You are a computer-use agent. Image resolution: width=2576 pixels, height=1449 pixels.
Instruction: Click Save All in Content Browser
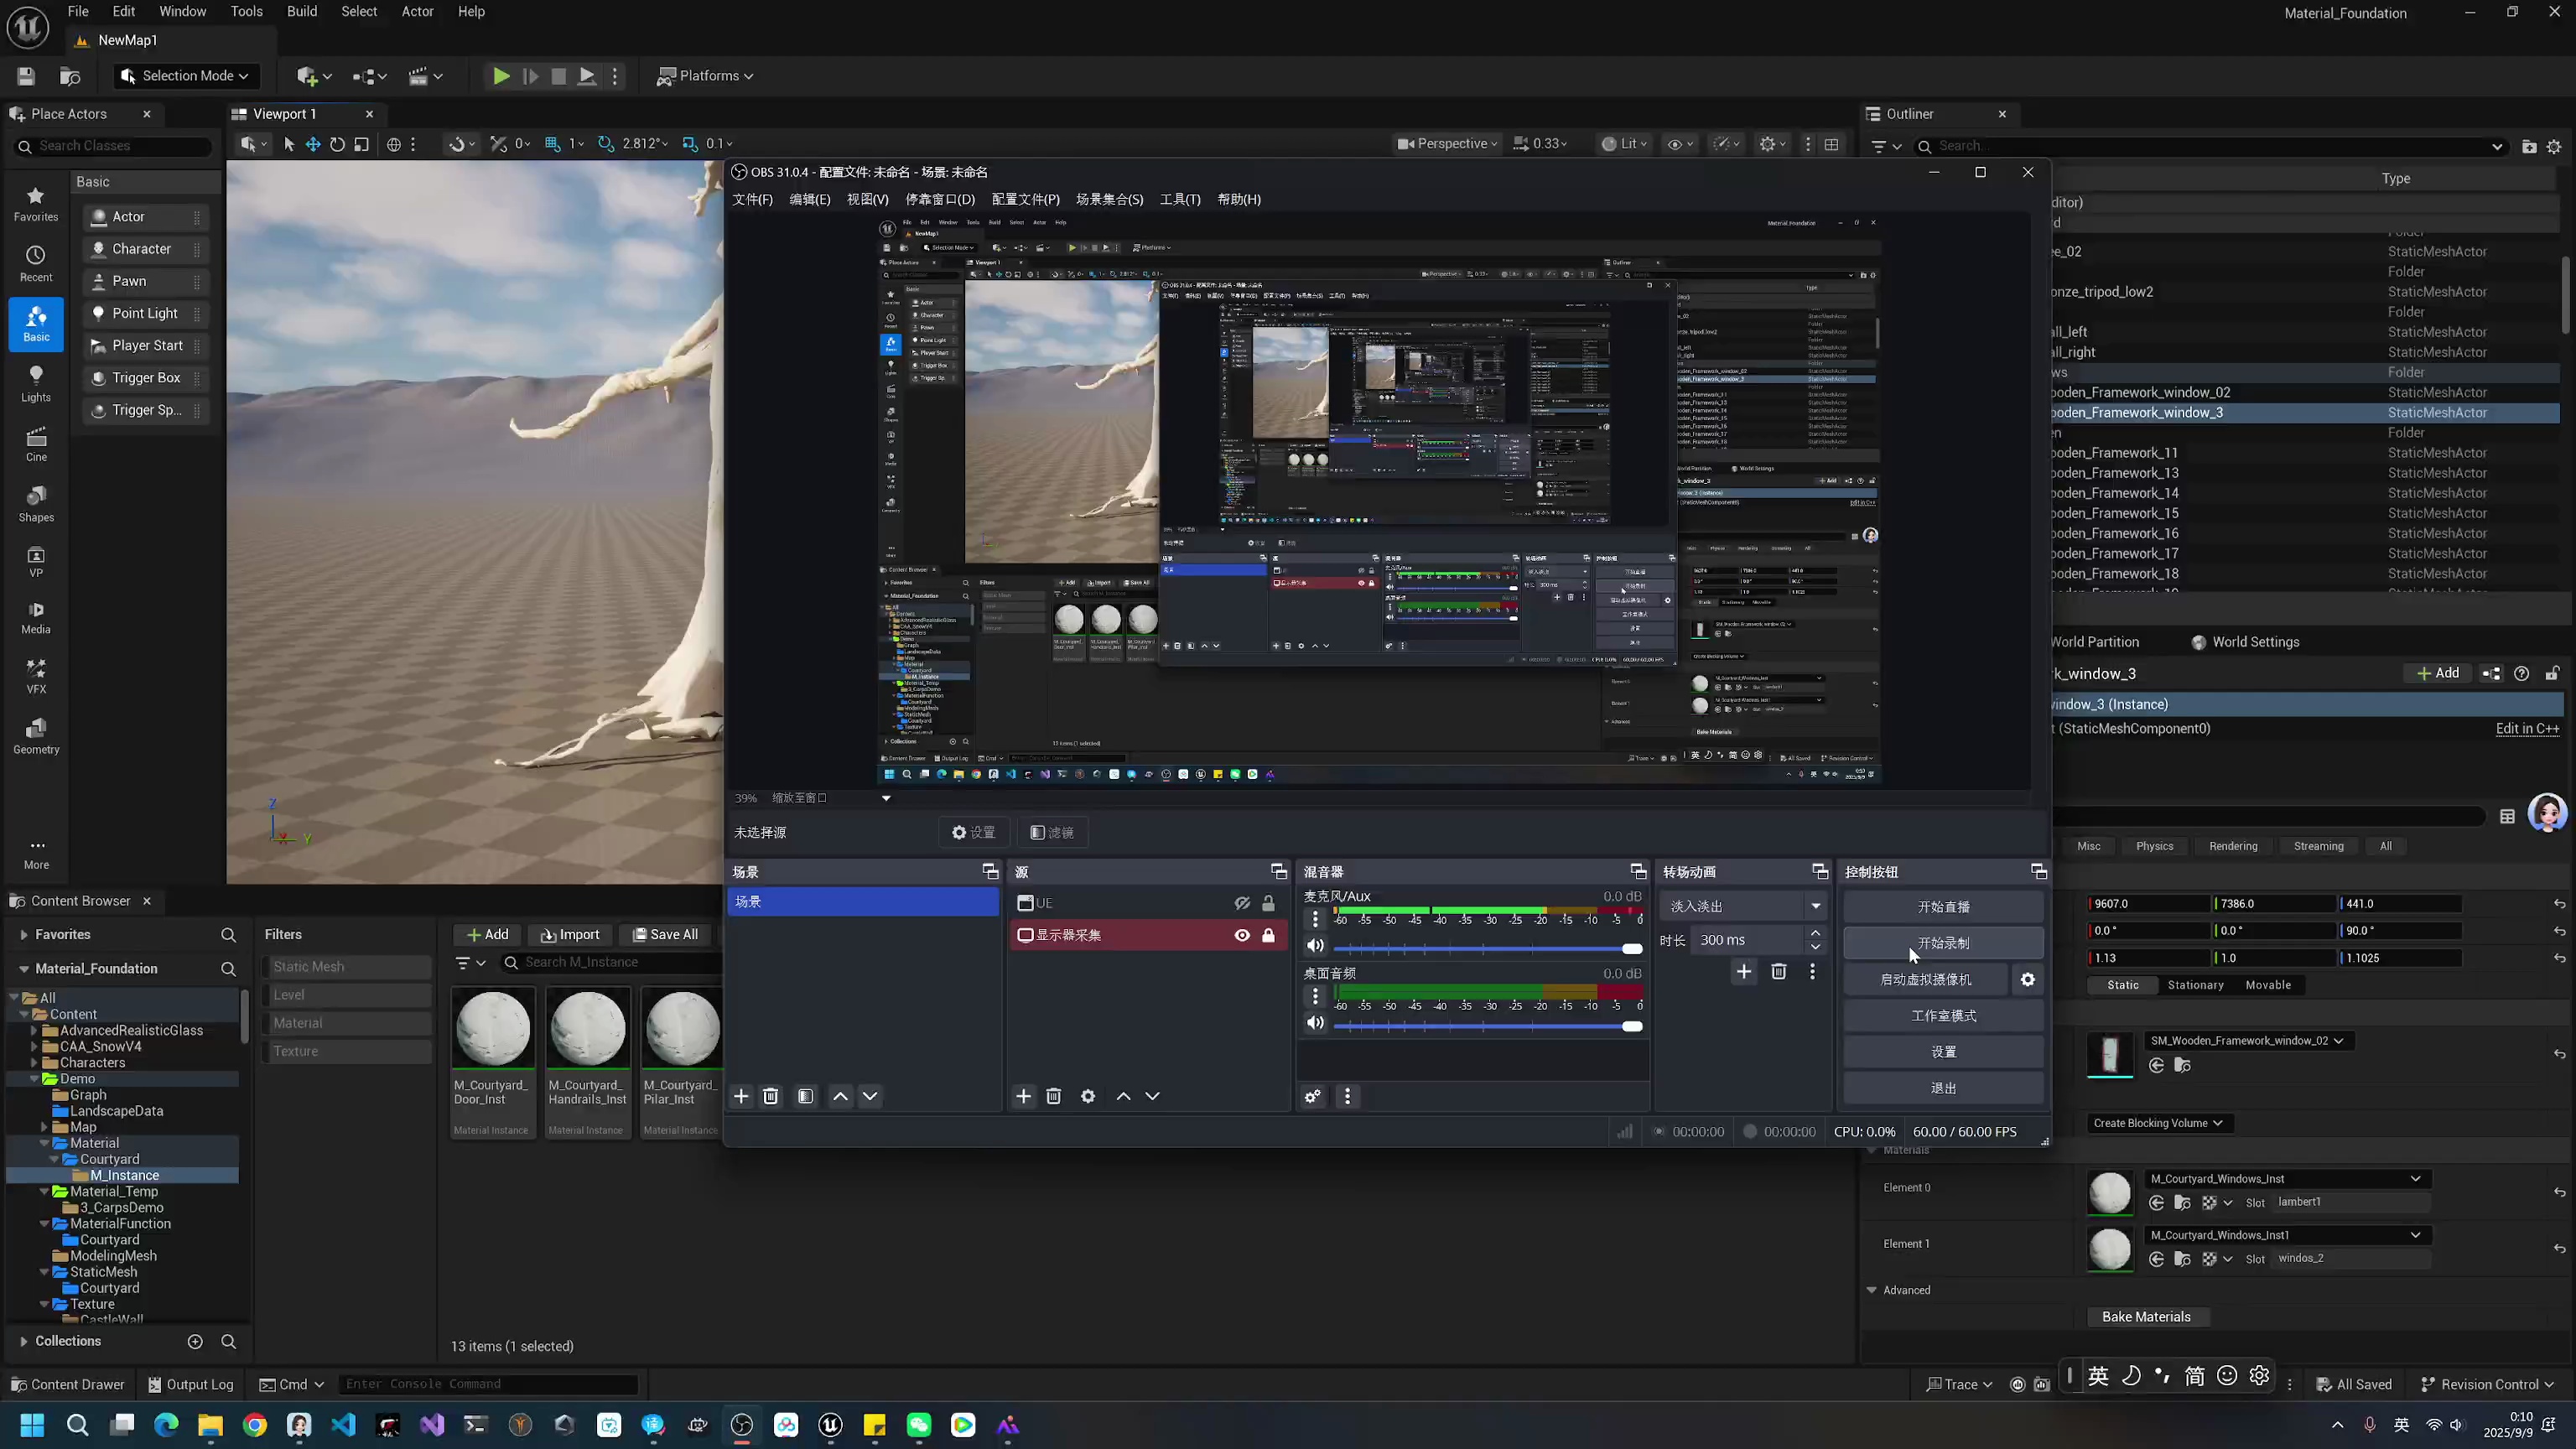point(665,935)
